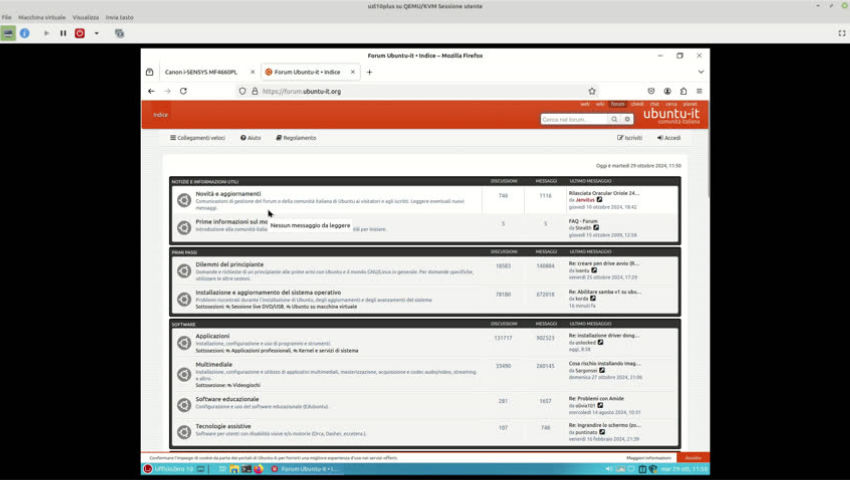
Task: Open advanced search gear icon
Action: 627,119
